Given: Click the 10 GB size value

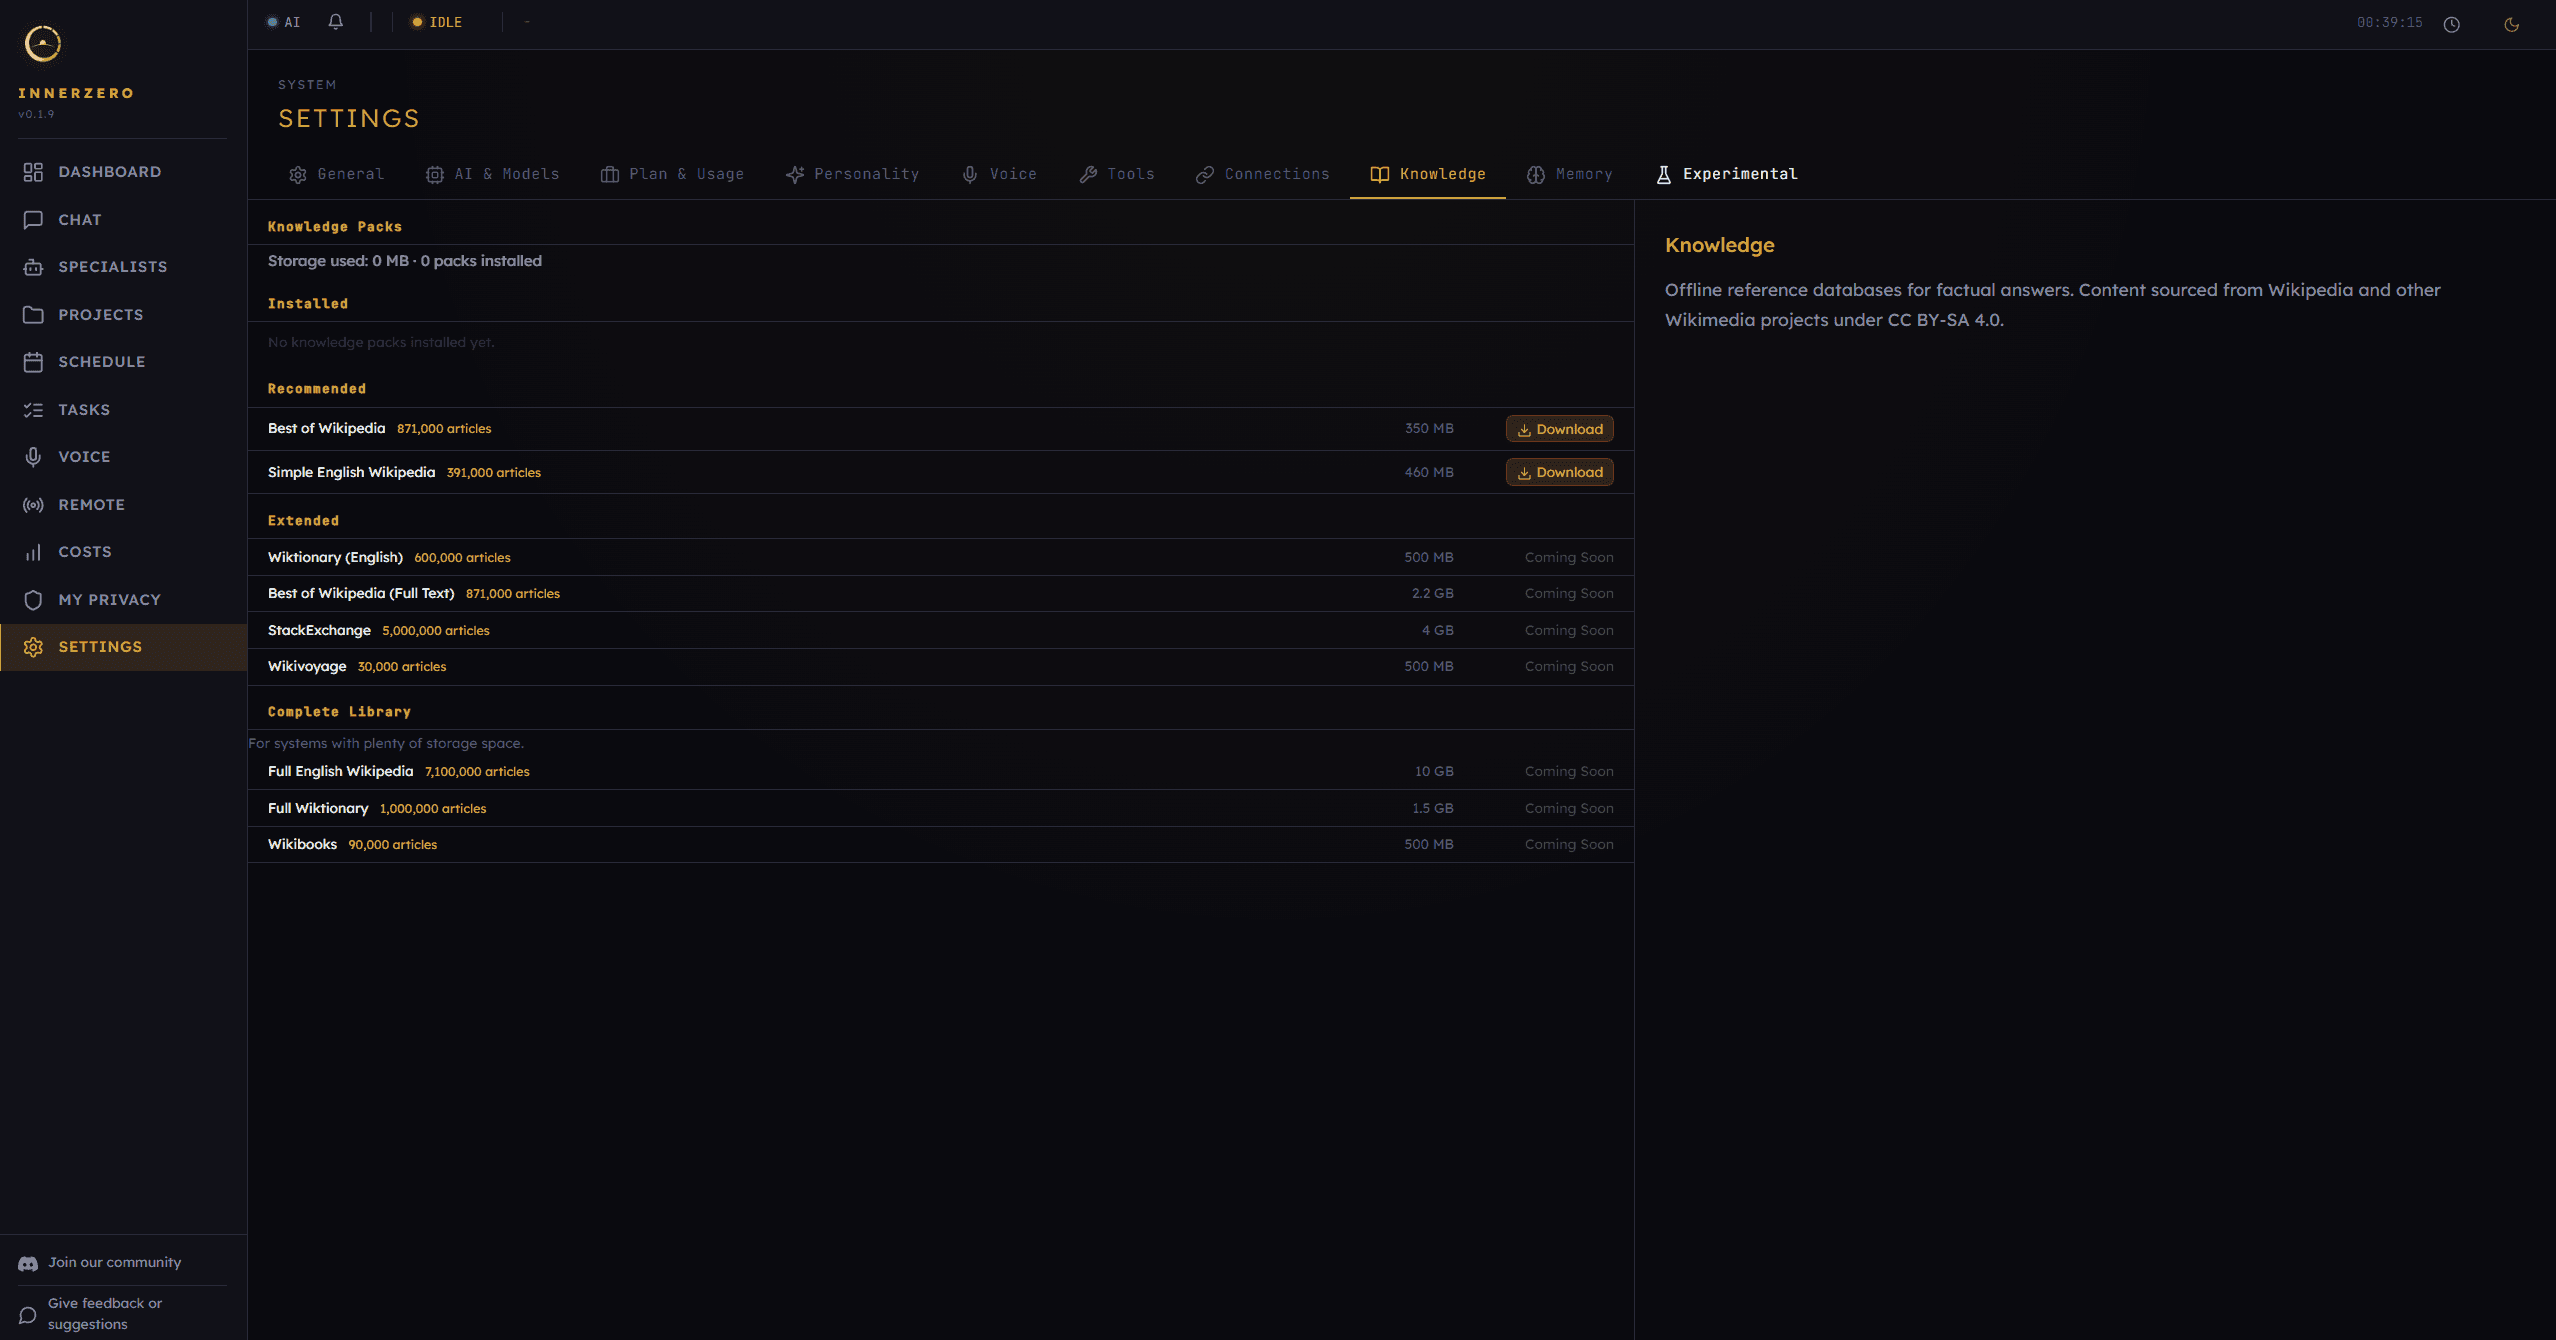Looking at the screenshot, I should click(1434, 771).
